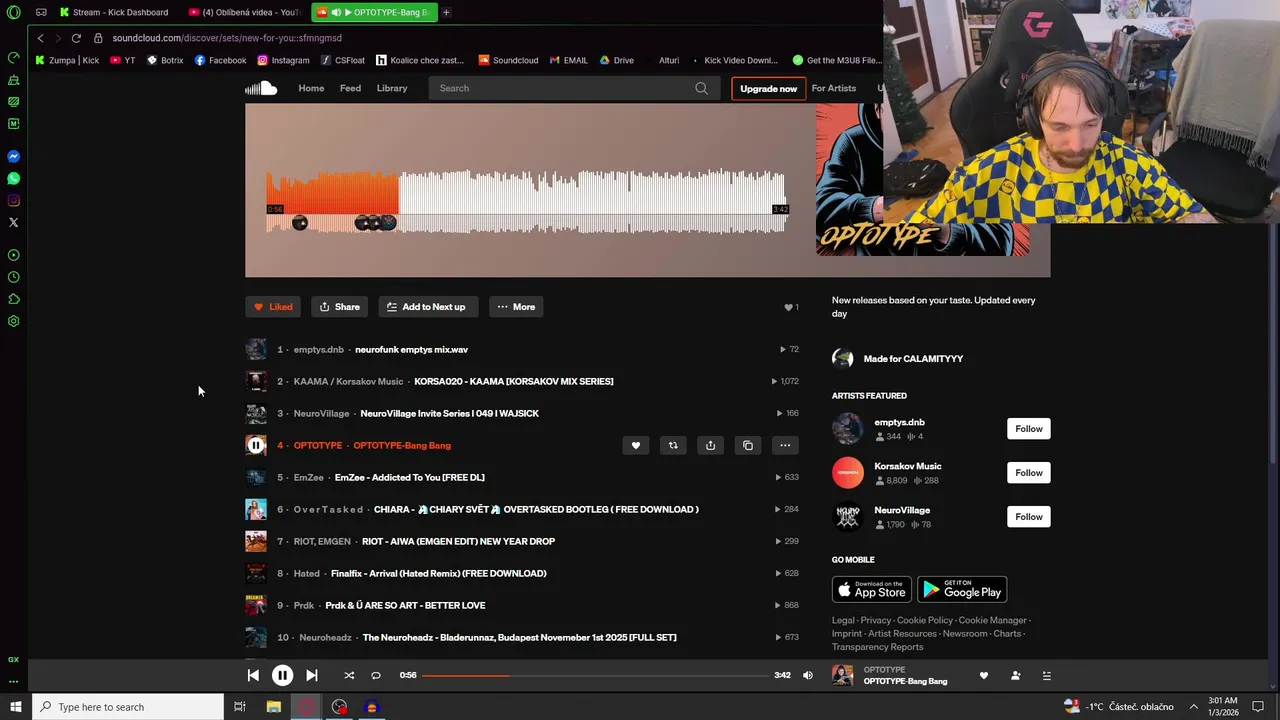Open the Korsakov Music avatar
1280x720 pixels.
(x=848, y=472)
